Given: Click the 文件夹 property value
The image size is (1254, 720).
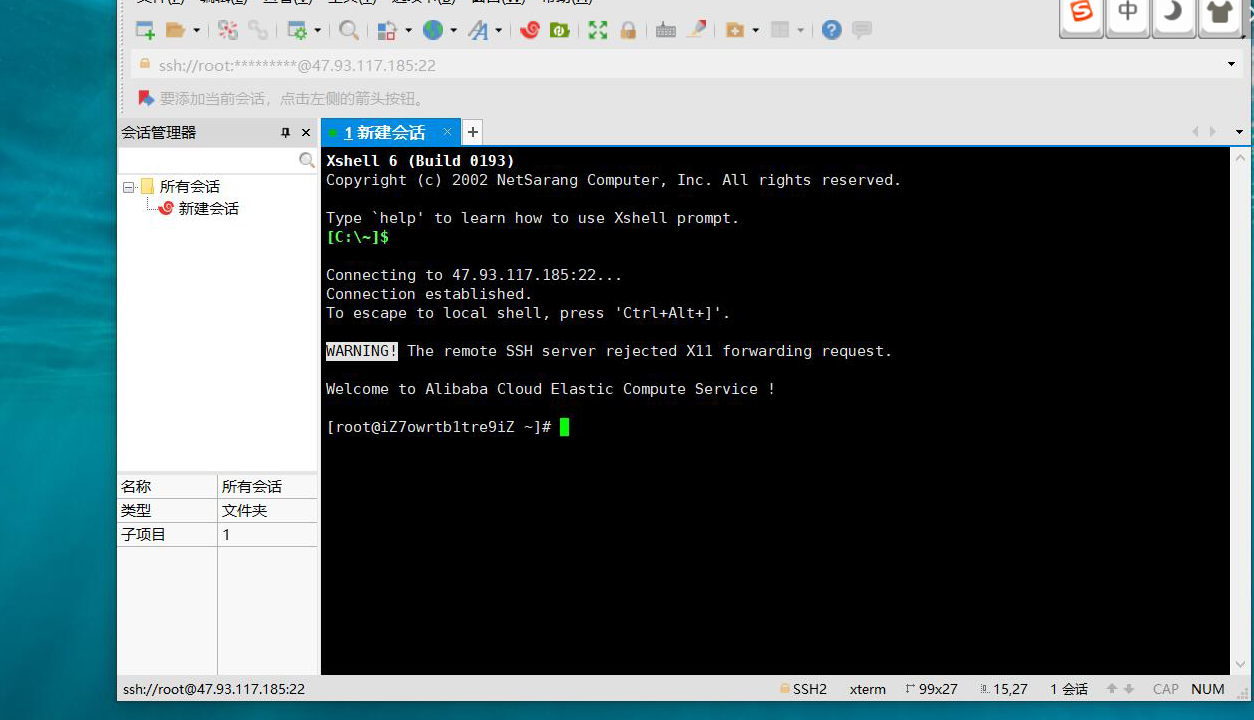Looking at the screenshot, I should point(245,511).
